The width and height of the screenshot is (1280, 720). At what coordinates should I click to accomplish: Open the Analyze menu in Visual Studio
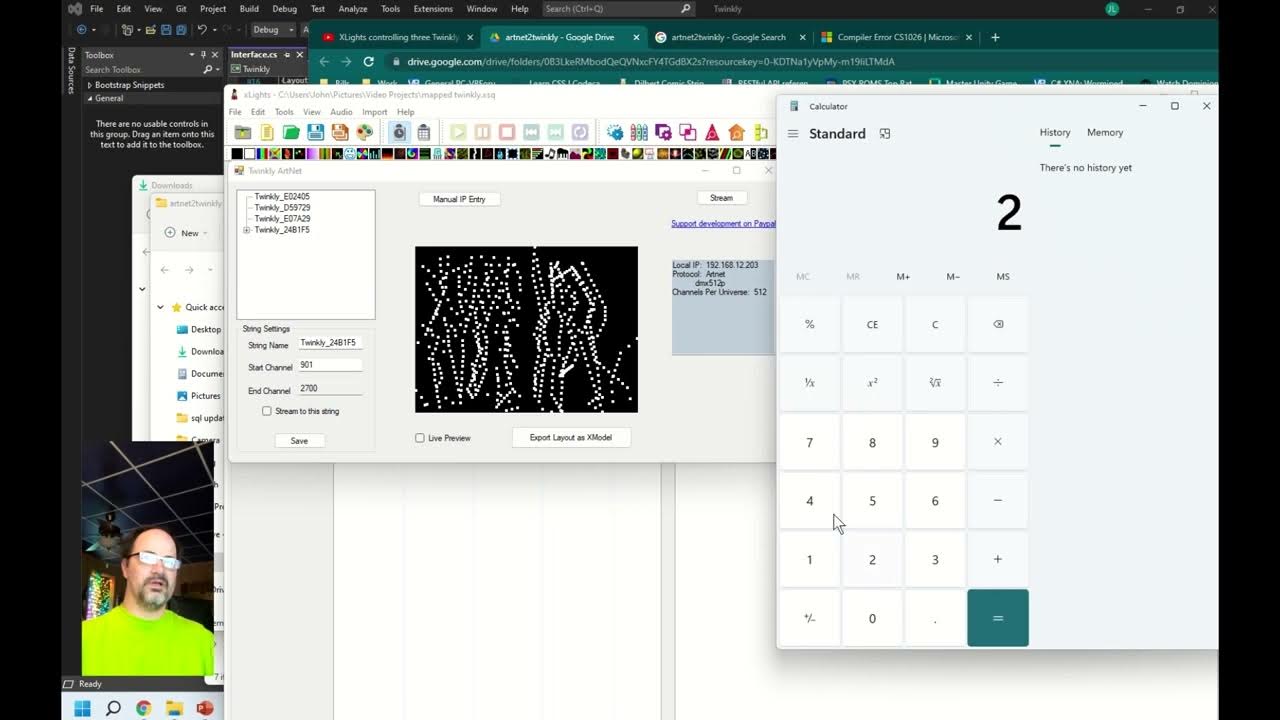pyautogui.click(x=353, y=9)
